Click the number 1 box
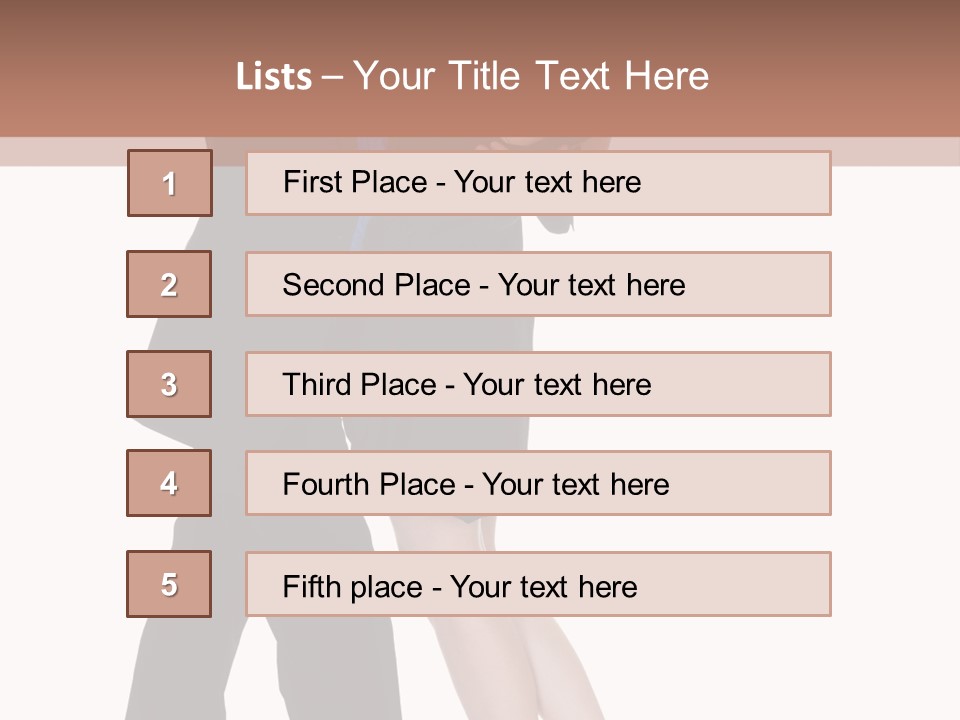The height and width of the screenshot is (720, 960). pyautogui.click(x=169, y=183)
